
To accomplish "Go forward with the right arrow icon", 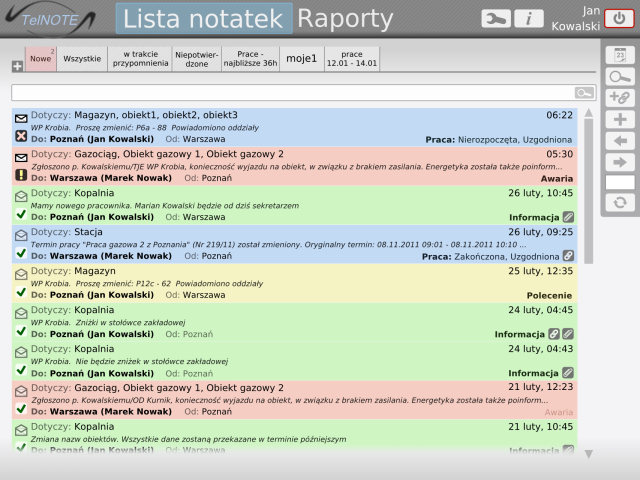I will coord(619,161).
